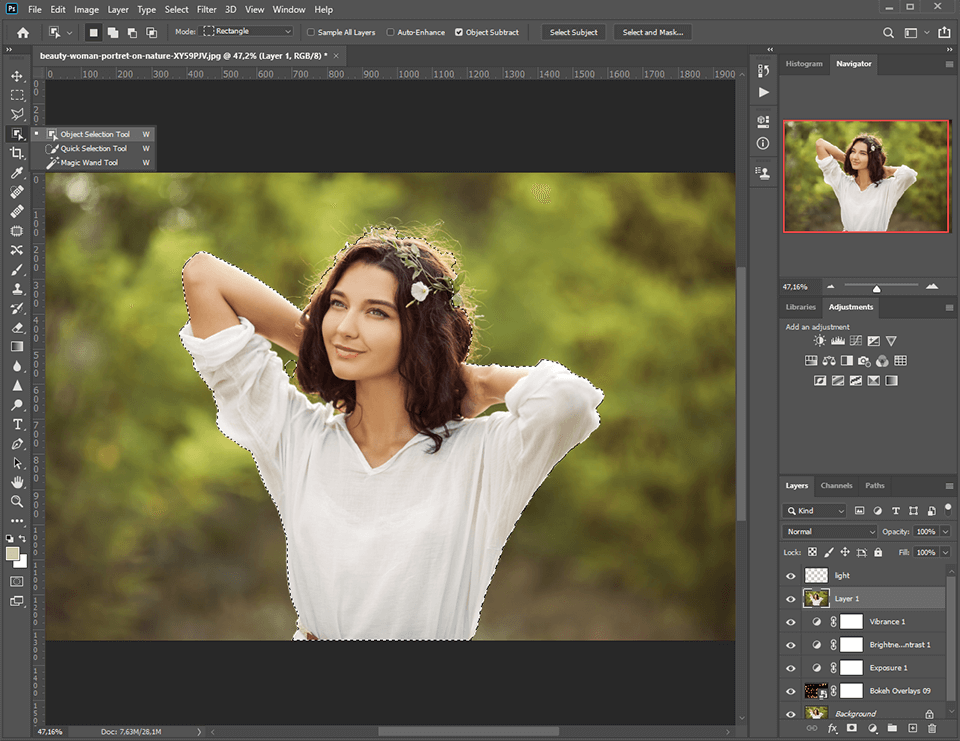Switch to the Channels tab

pyautogui.click(x=836, y=485)
